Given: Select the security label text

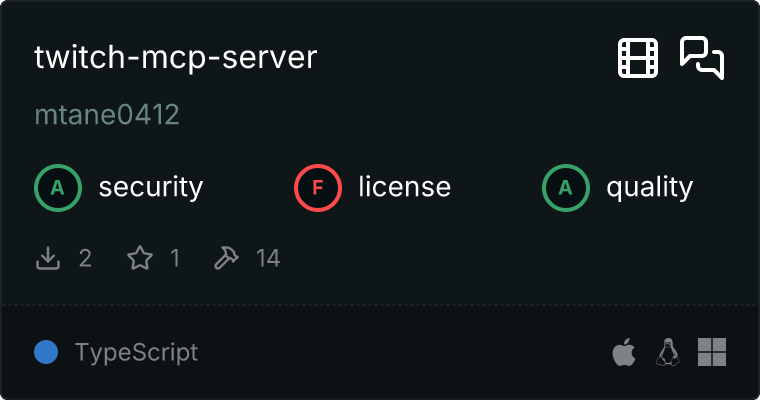Looking at the screenshot, I should click(150, 187).
